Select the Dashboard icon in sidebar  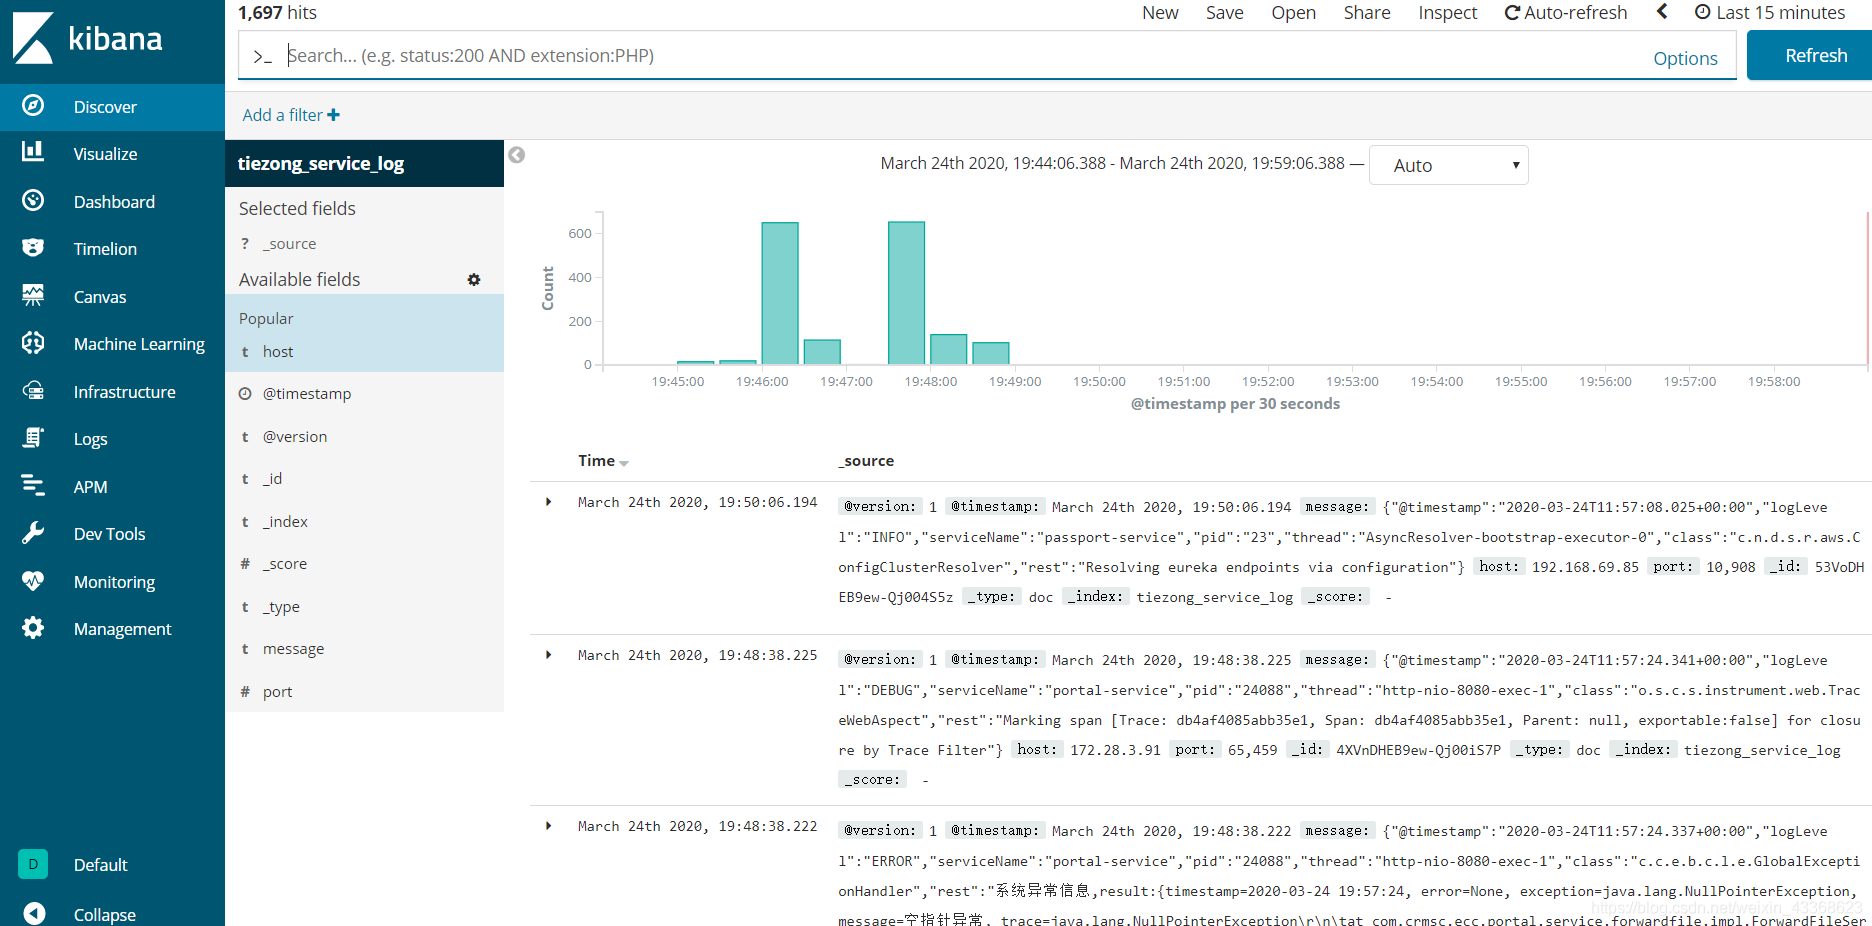coord(33,201)
